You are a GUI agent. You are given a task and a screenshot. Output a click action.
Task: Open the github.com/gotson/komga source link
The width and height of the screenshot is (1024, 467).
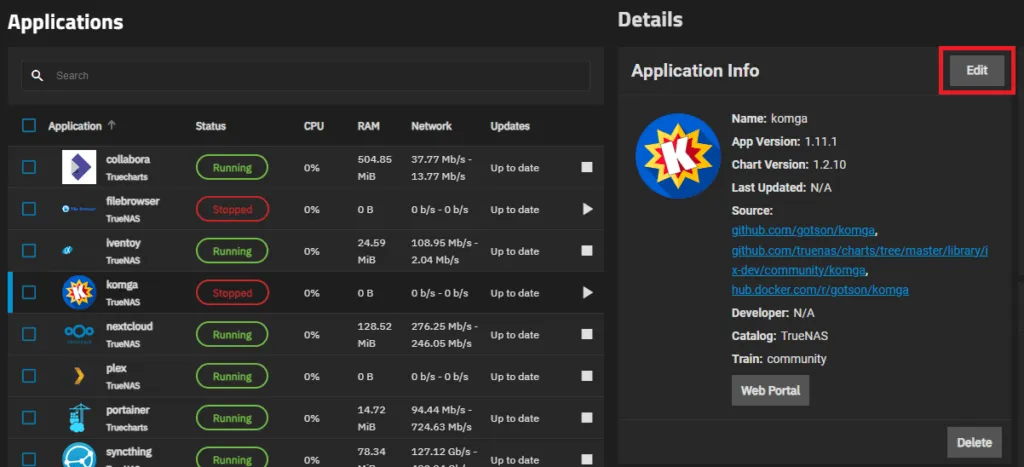[x=803, y=231]
